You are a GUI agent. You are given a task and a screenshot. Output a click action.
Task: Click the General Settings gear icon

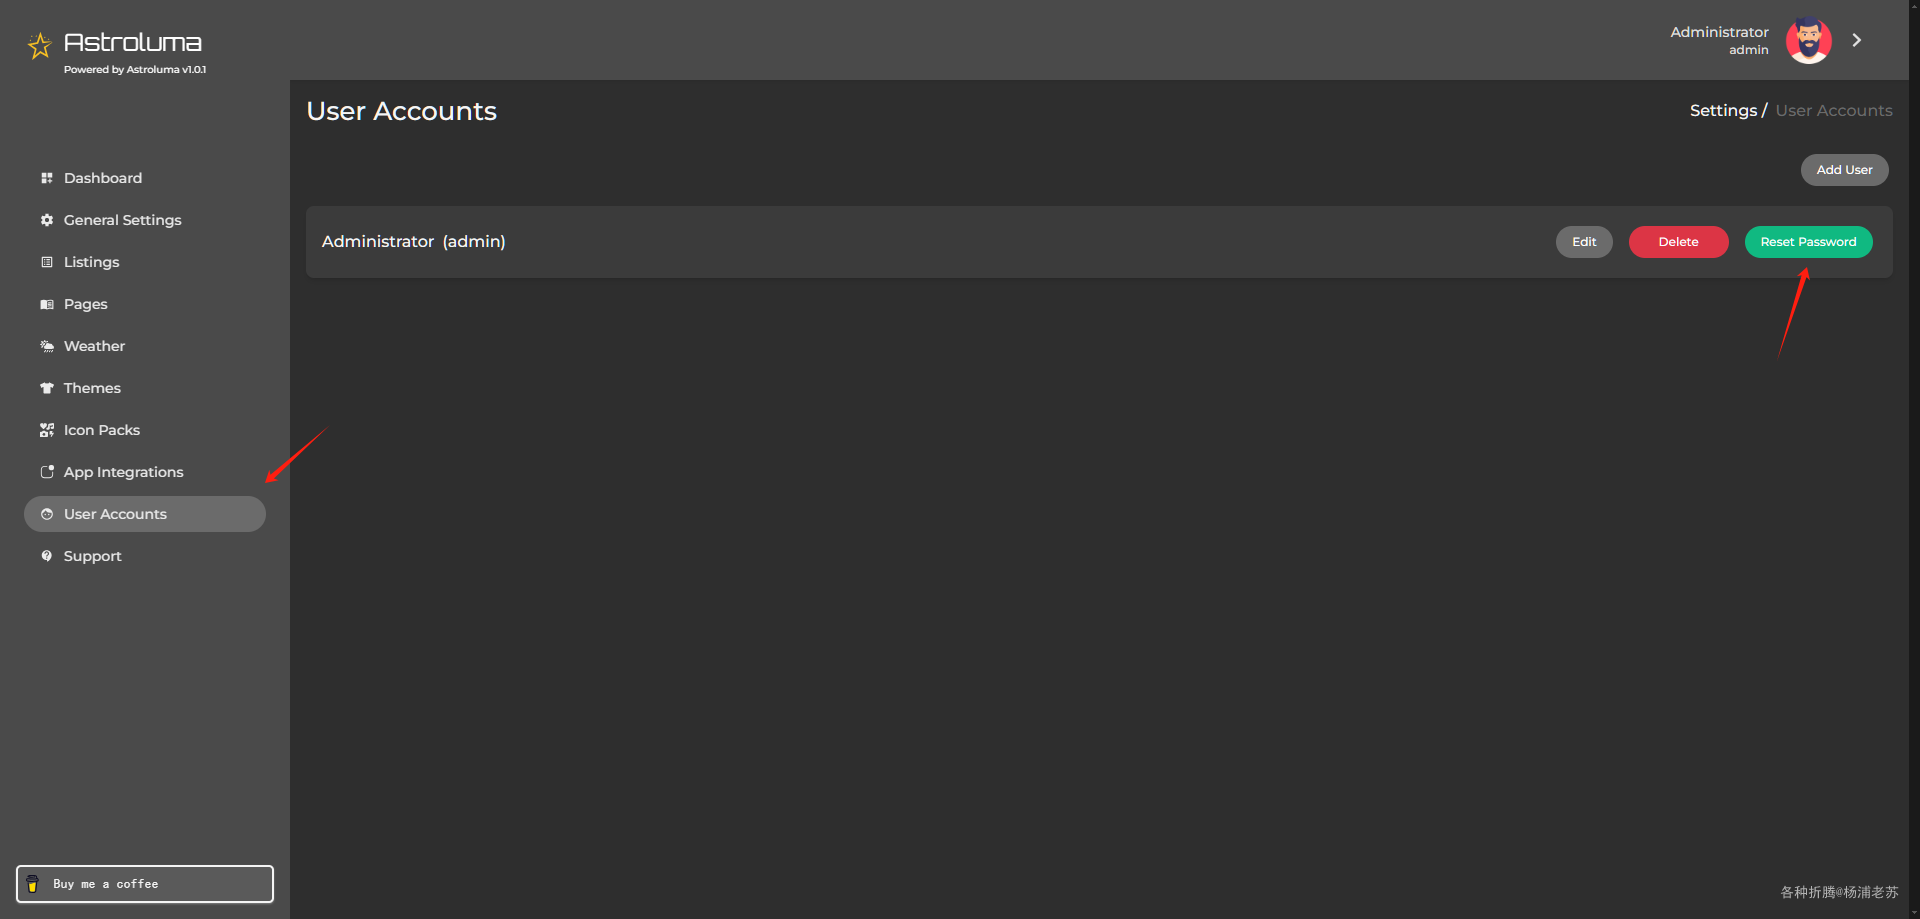[x=47, y=220]
